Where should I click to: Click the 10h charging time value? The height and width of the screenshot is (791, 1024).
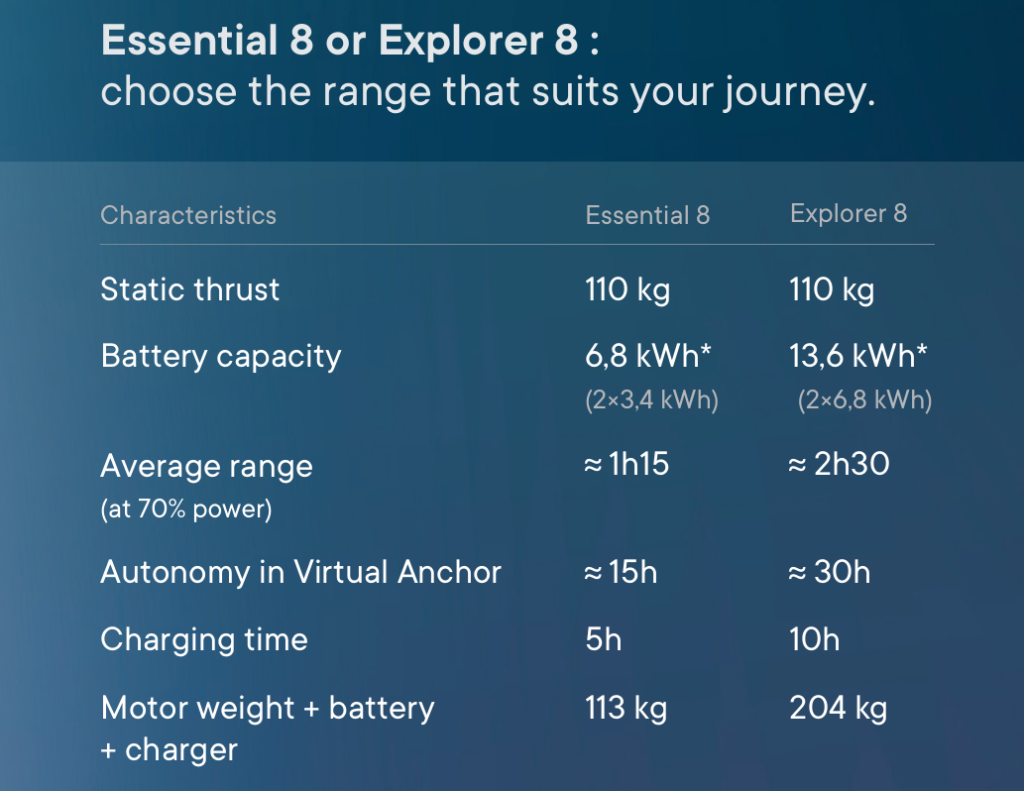point(814,640)
